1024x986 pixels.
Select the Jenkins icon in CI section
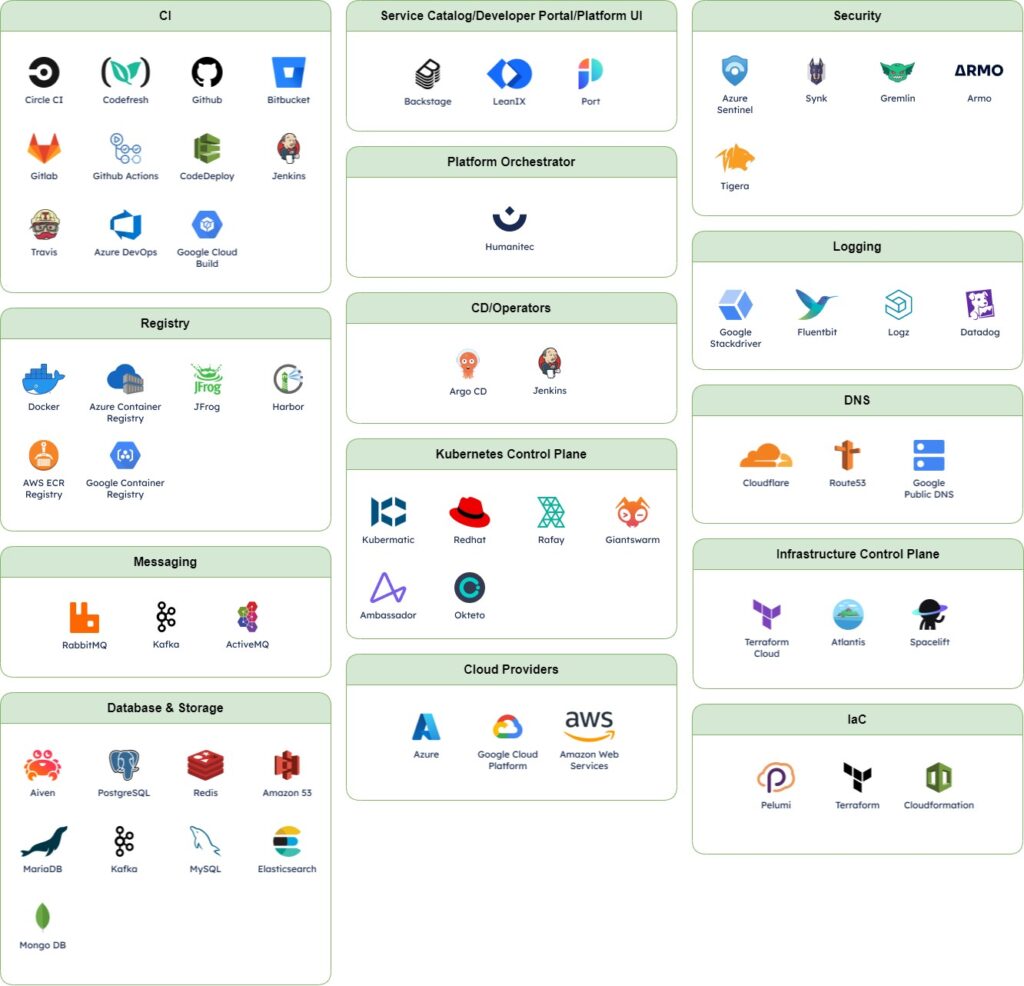289,149
